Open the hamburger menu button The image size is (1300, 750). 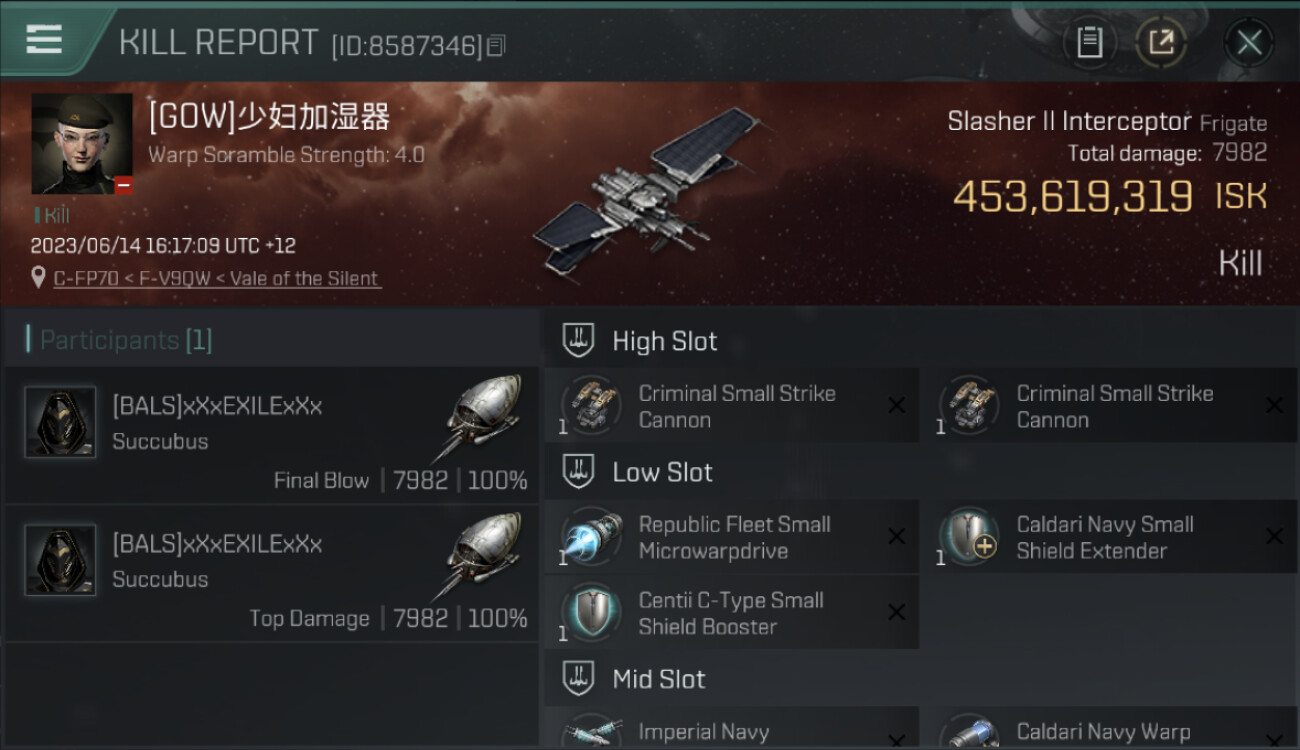(x=44, y=40)
